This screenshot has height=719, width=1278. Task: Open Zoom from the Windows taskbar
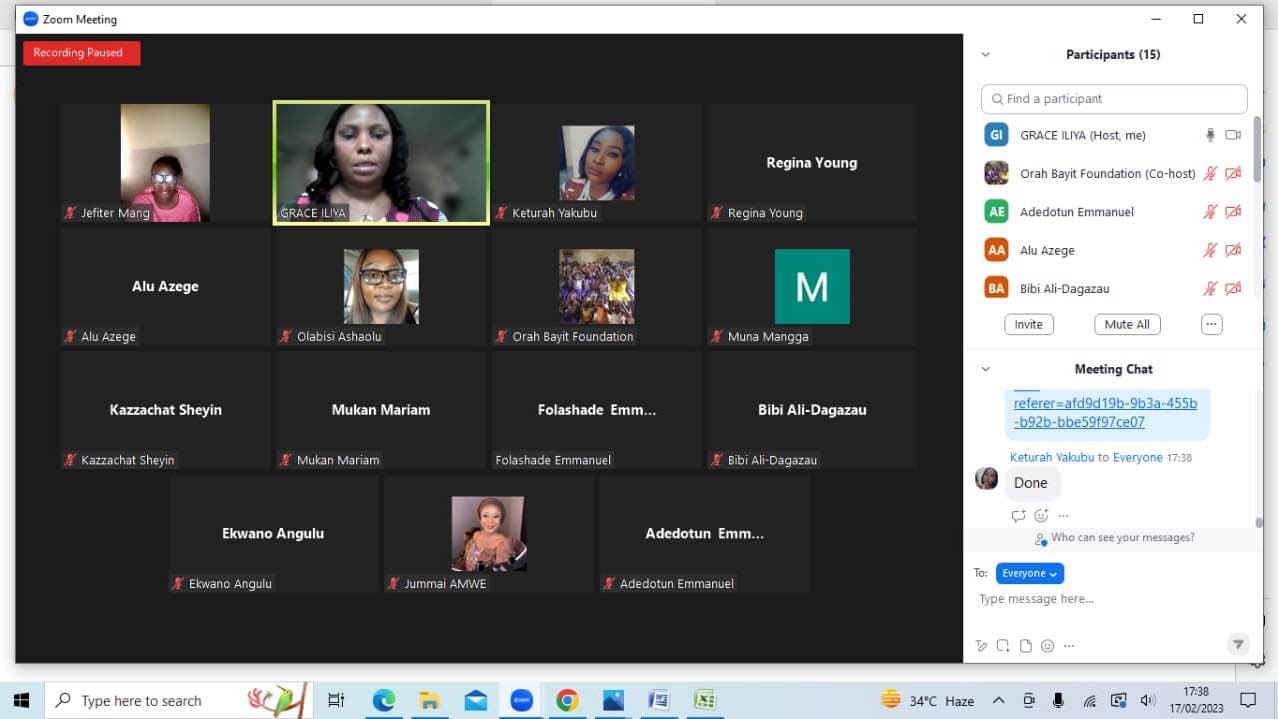521,700
